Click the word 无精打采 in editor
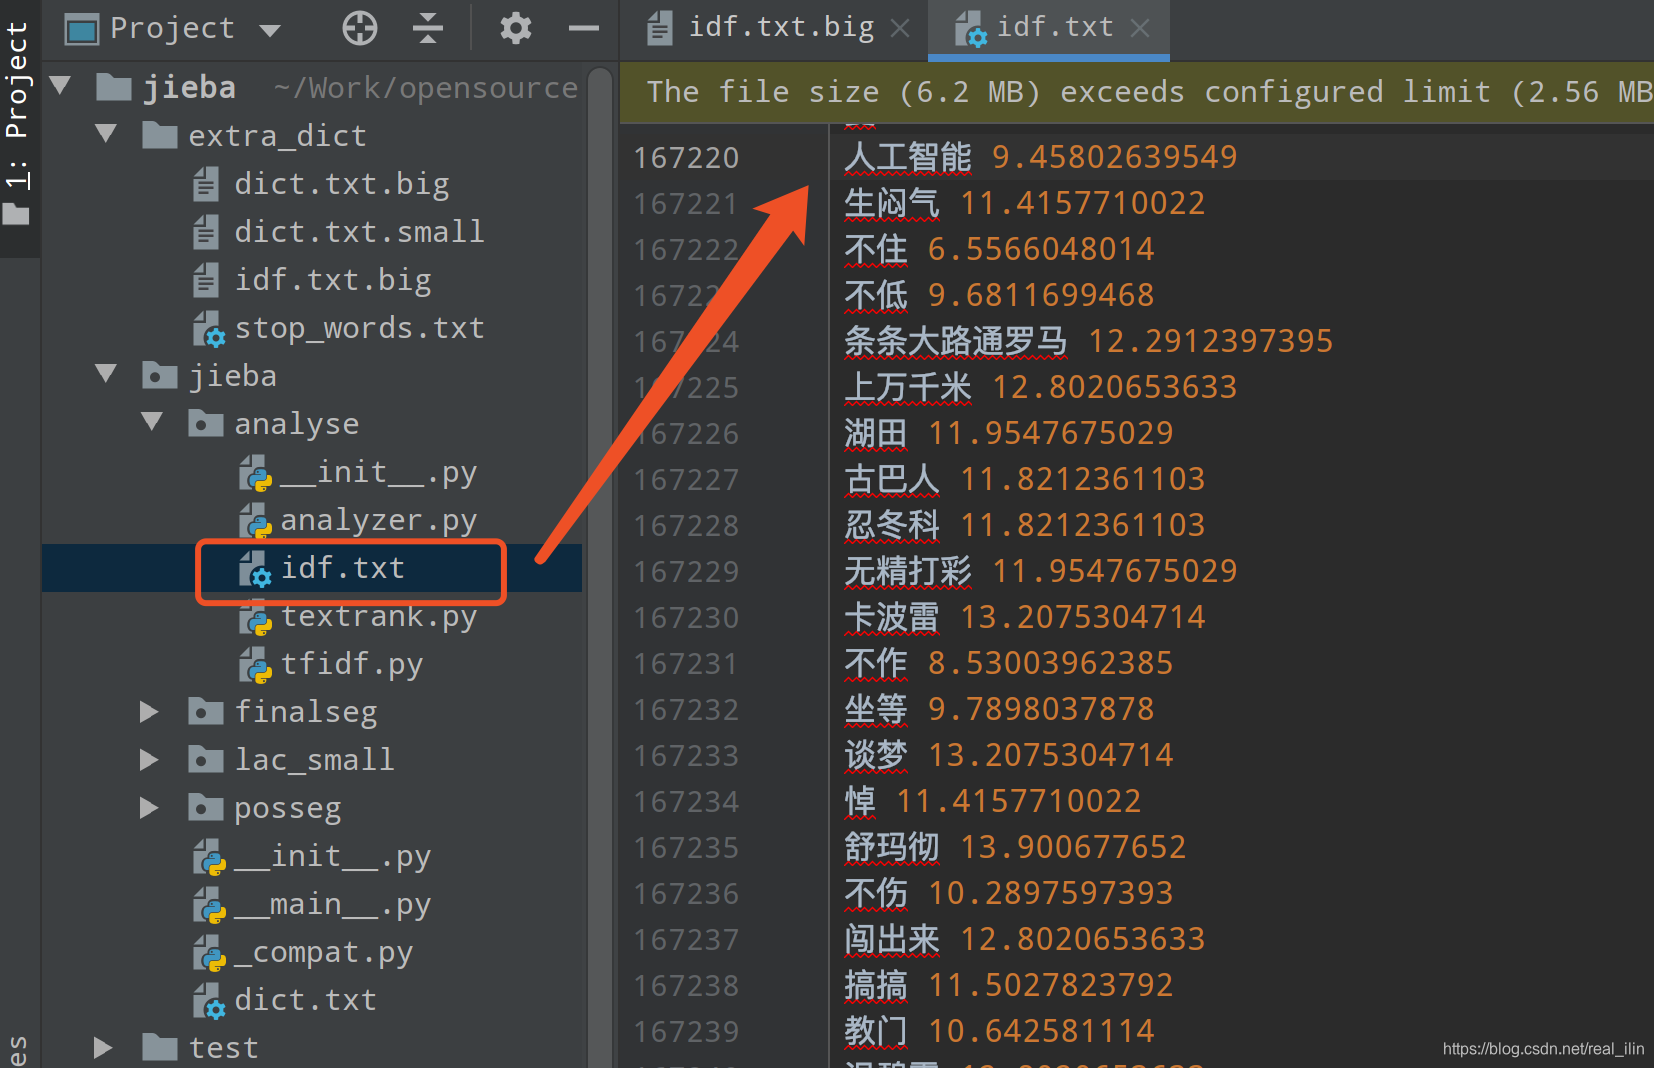Screen dimensions: 1654x1068 [907, 571]
